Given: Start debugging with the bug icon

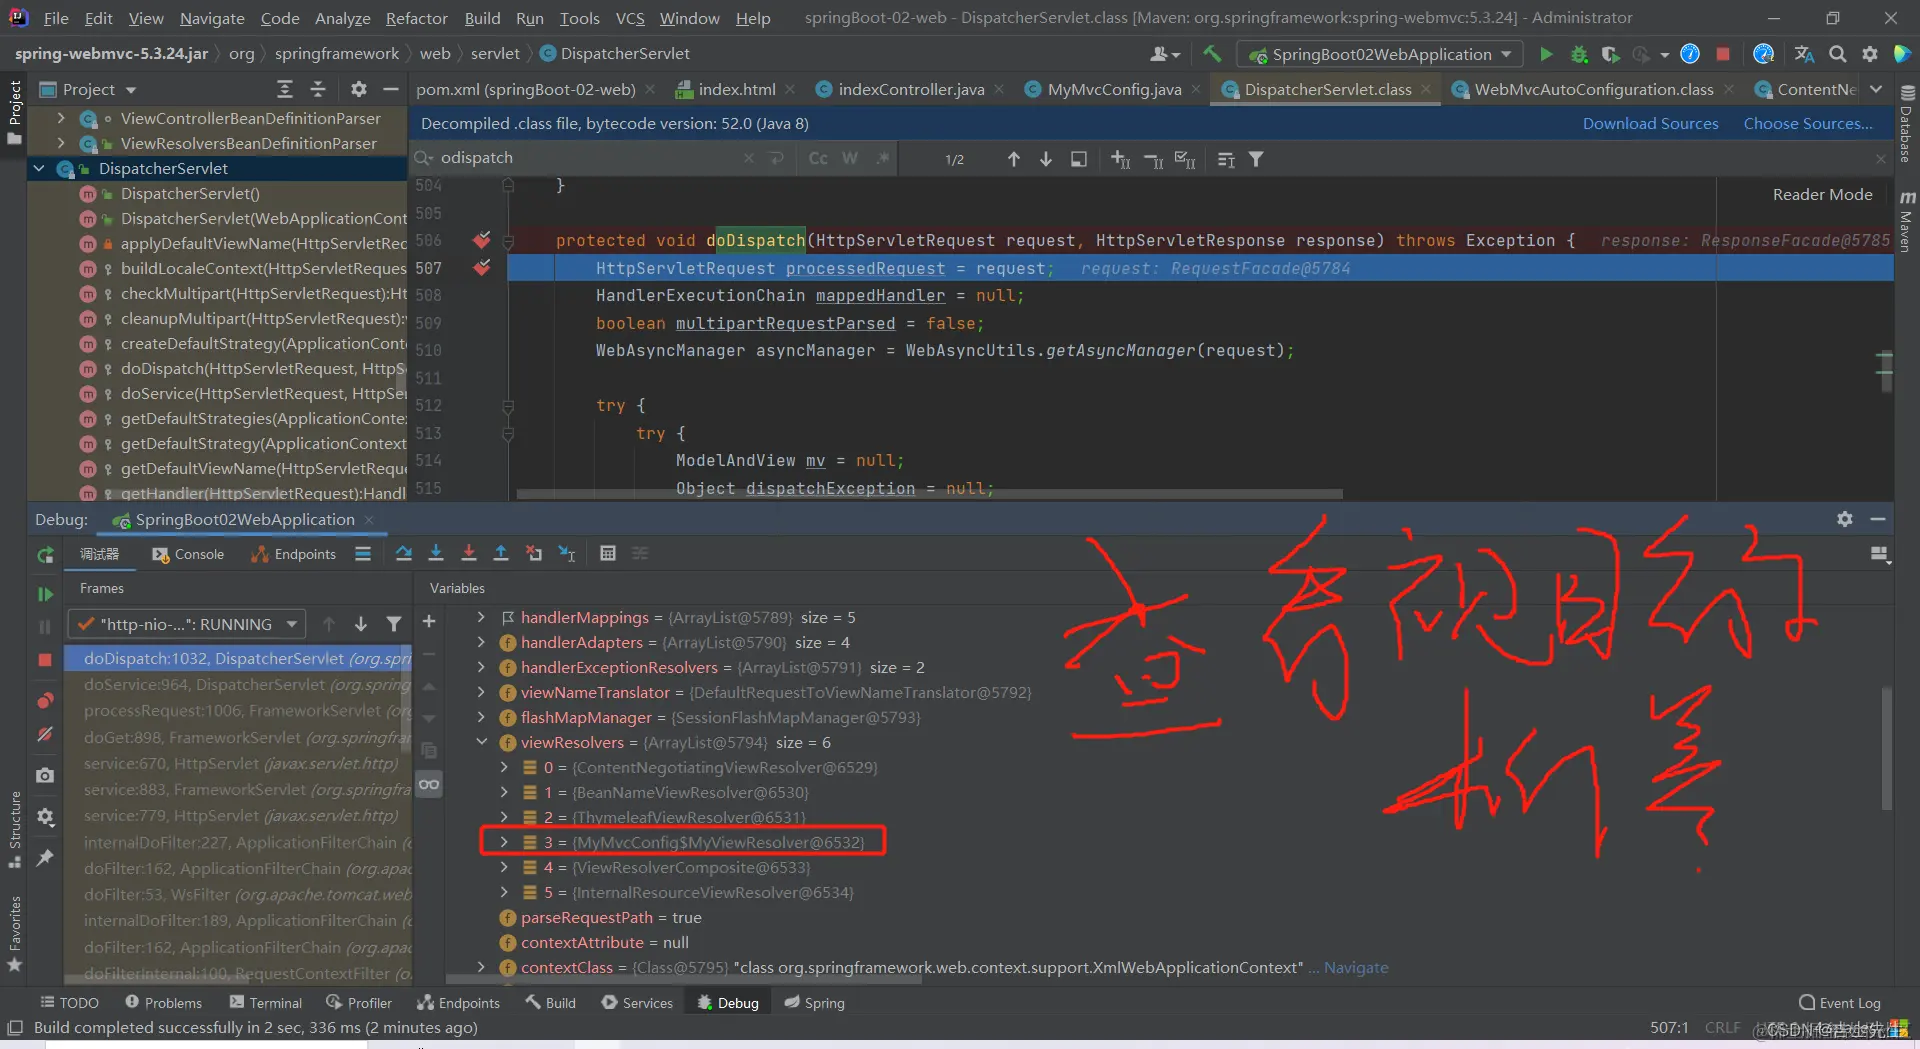Looking at the screenshot, I should click(1579, 54).
